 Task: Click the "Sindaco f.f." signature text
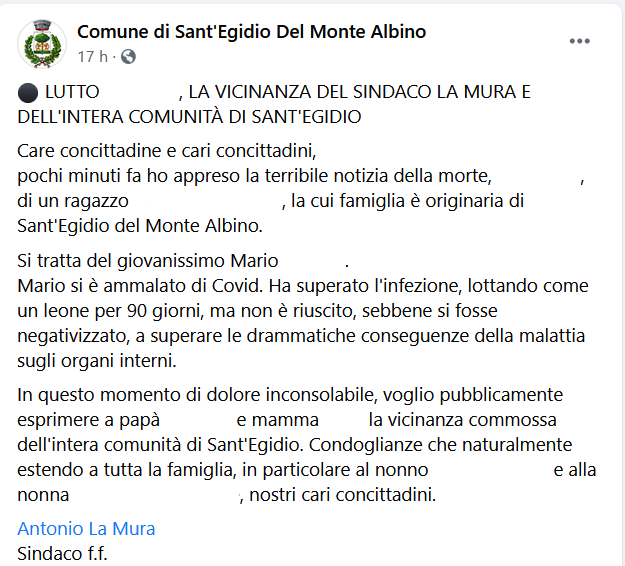(x=62, y=552)
